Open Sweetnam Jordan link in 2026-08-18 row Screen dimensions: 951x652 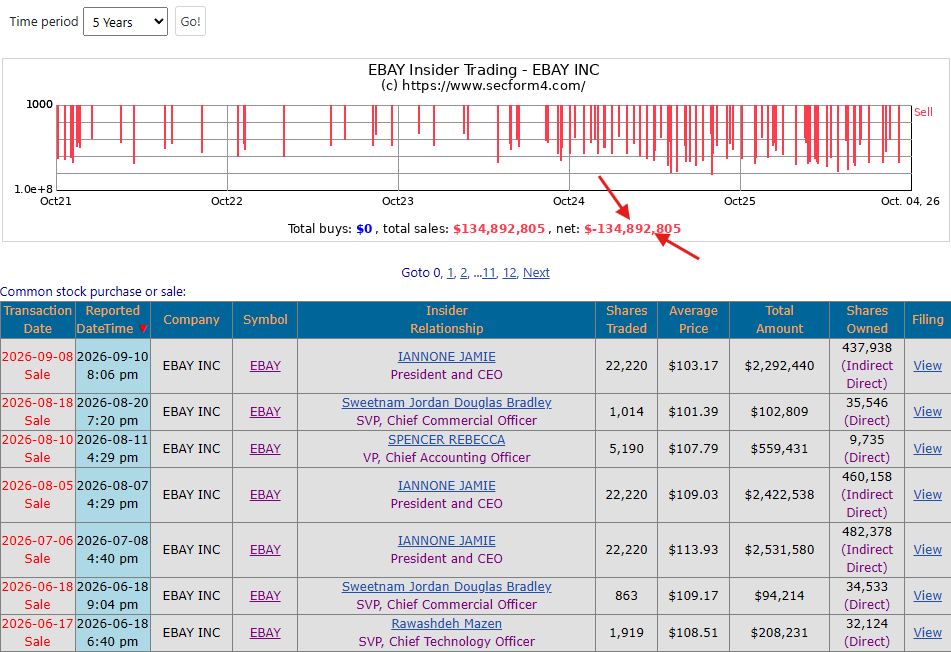coord(446,403)
